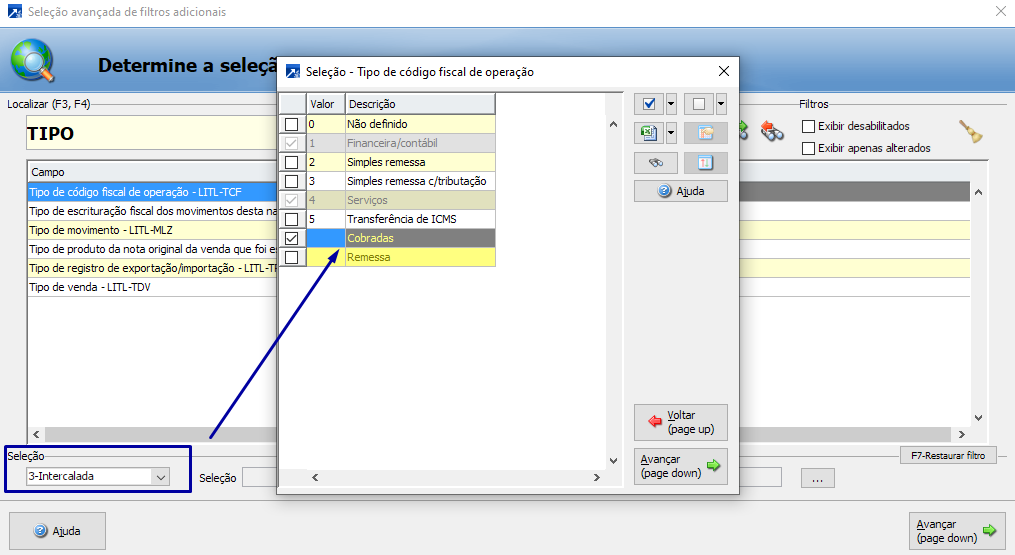Screen dimensions: 1015x555
Task: Toggle the Financeira/contábil row checkbox
Action: pyautogui.click(x=292, y=143)
